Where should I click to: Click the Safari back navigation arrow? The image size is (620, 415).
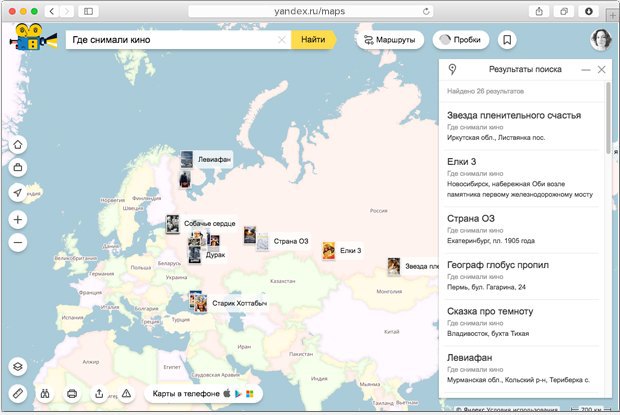pos(52,11)
